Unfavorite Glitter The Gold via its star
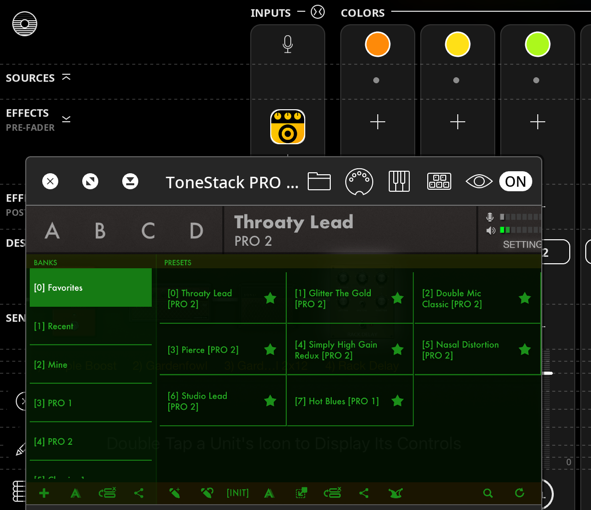The image size is (591, 510). (x=398, y=298)
